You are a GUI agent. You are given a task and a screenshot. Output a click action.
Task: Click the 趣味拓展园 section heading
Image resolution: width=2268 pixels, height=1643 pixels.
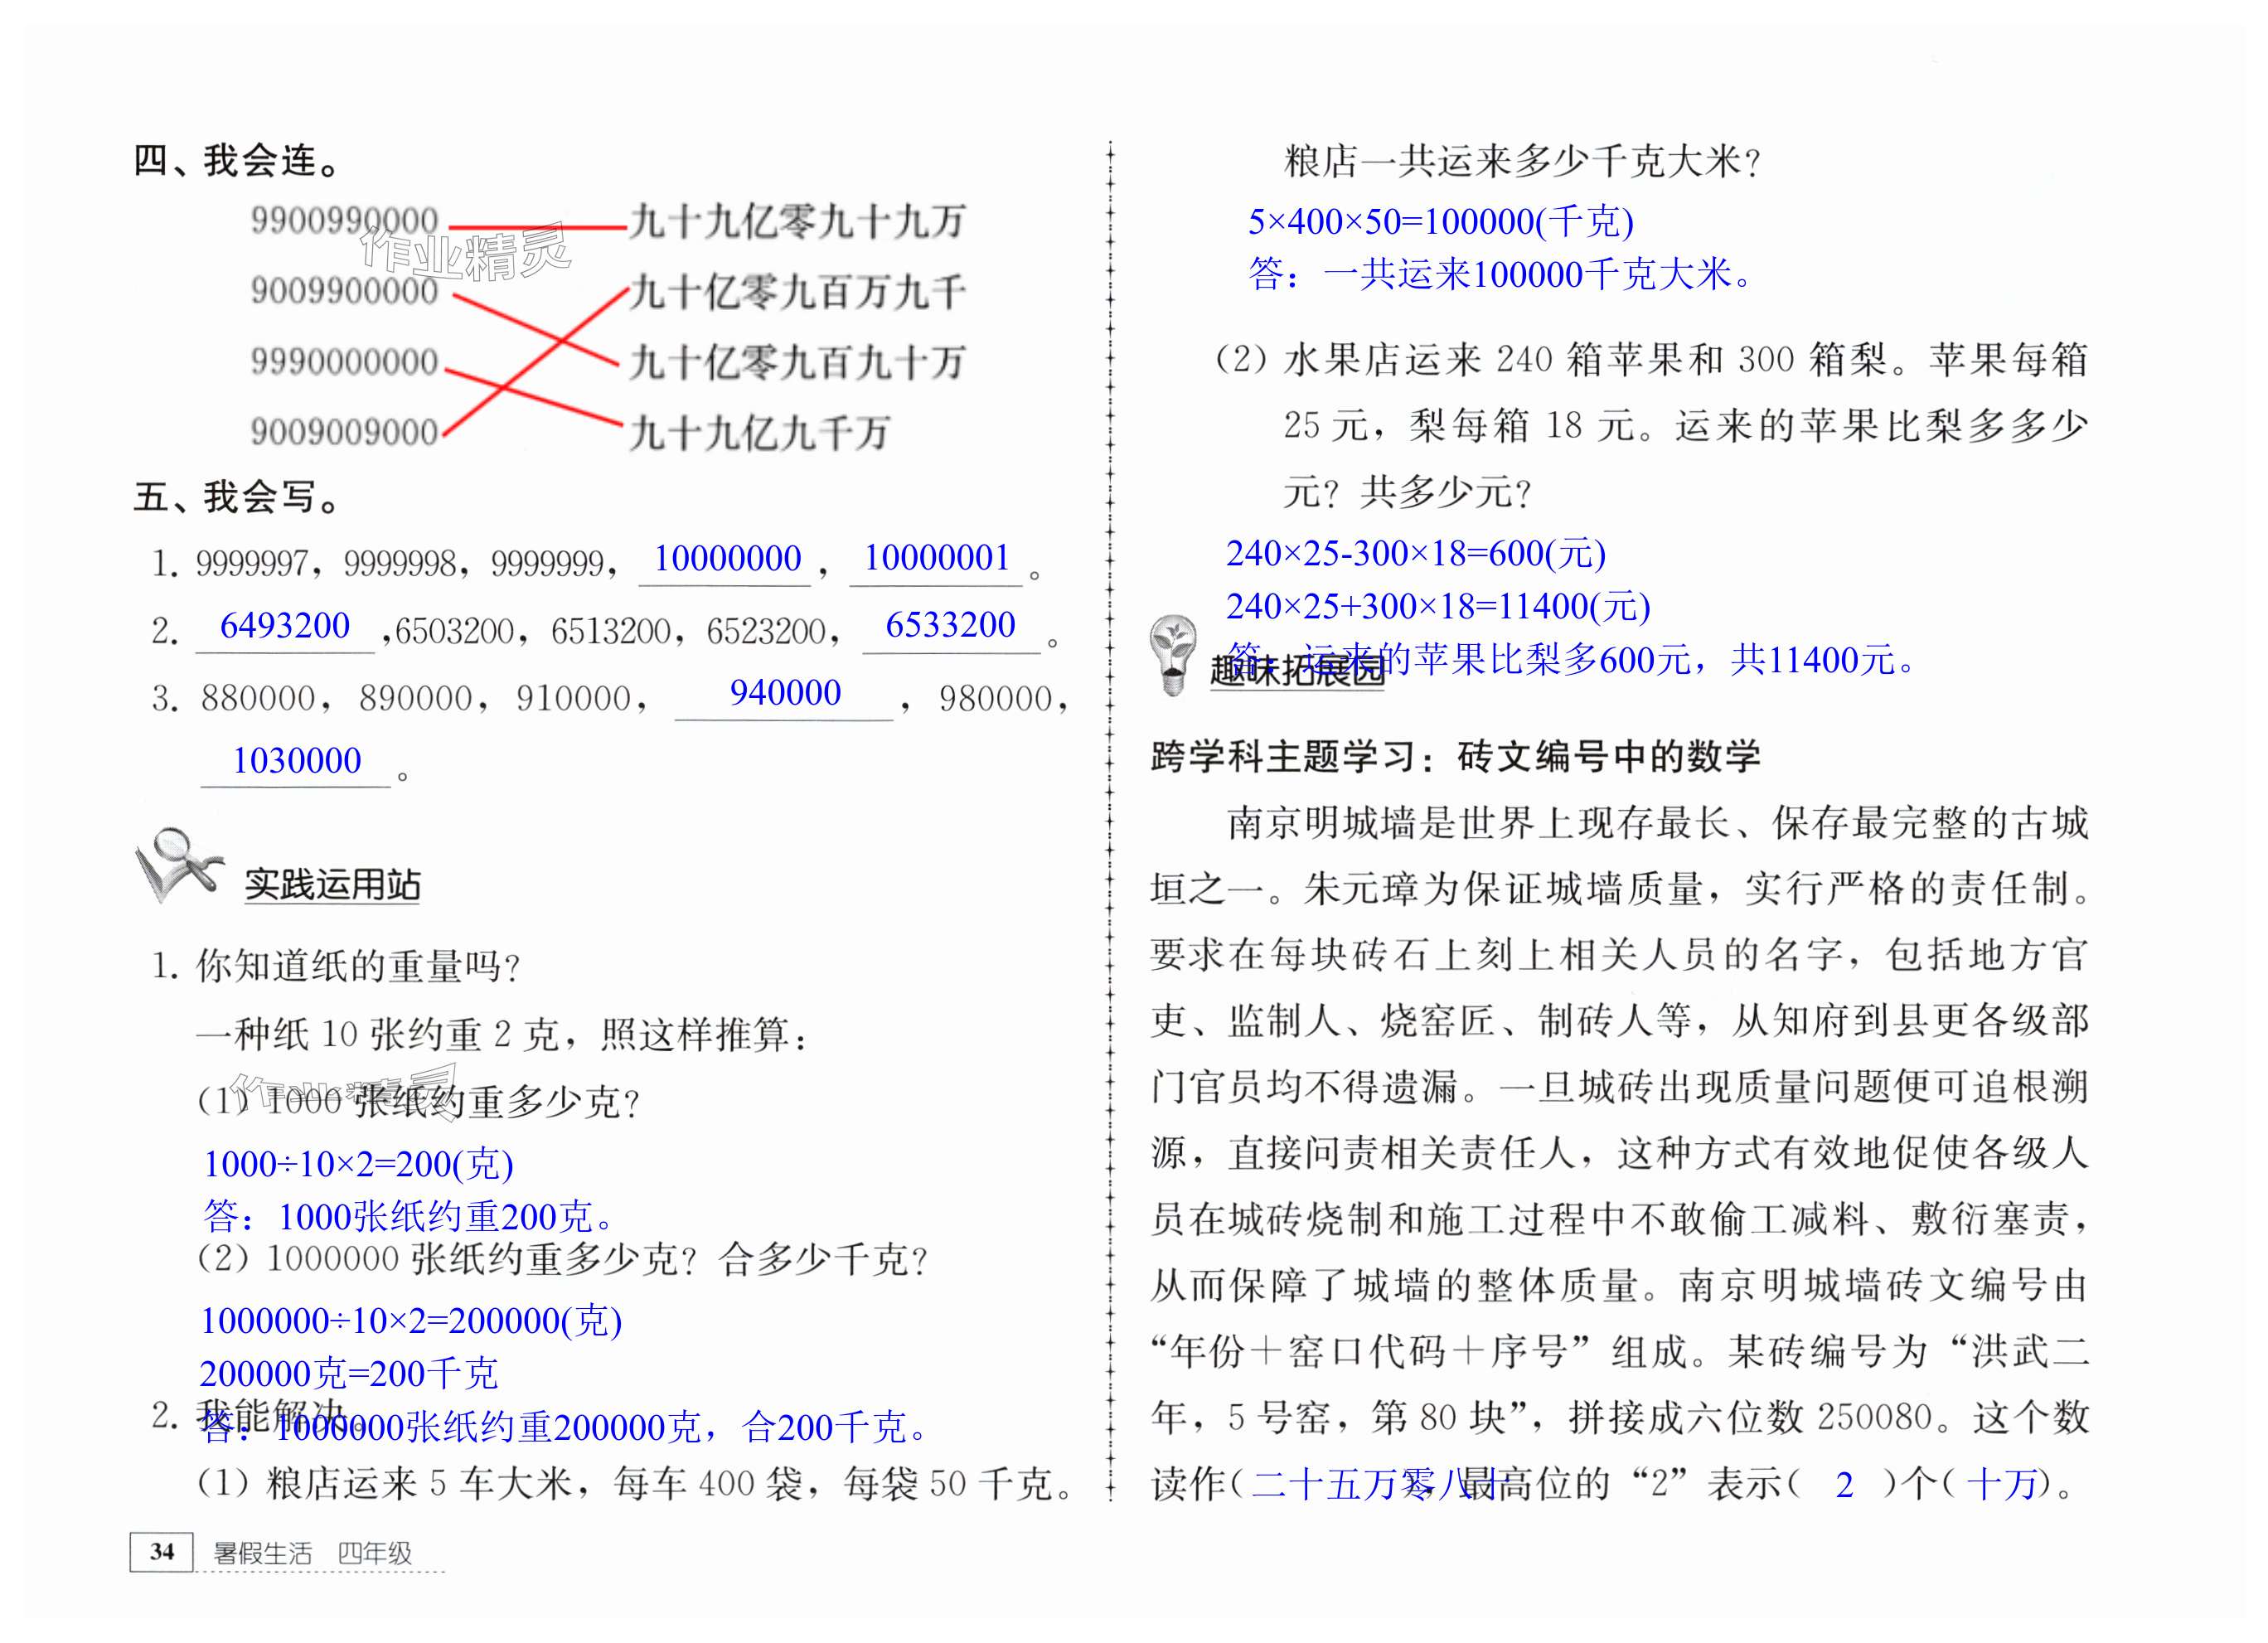[x=1296, y=670]
